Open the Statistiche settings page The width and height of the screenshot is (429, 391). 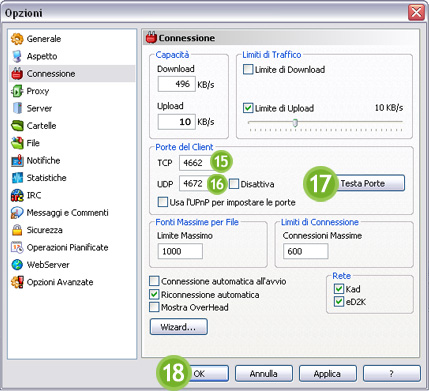click(72, 178)
